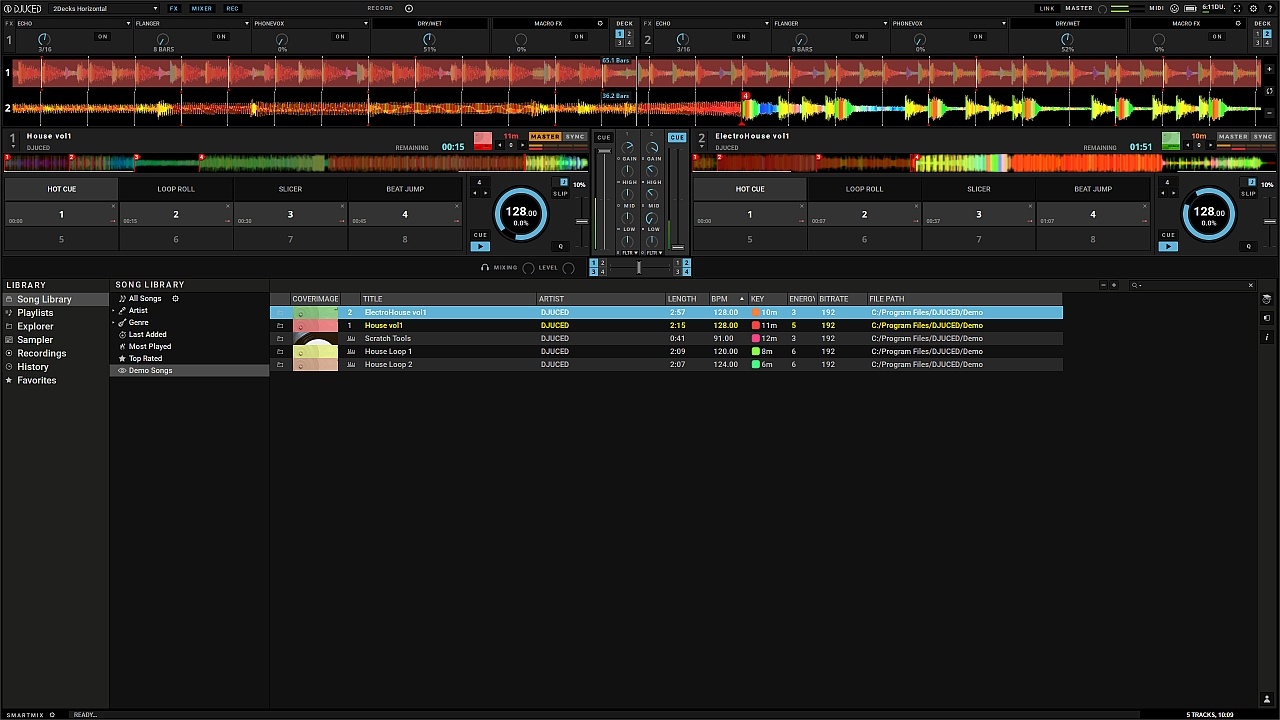Open the settings gear in top bar
1280x720 pixels.
coord(1253,8)
